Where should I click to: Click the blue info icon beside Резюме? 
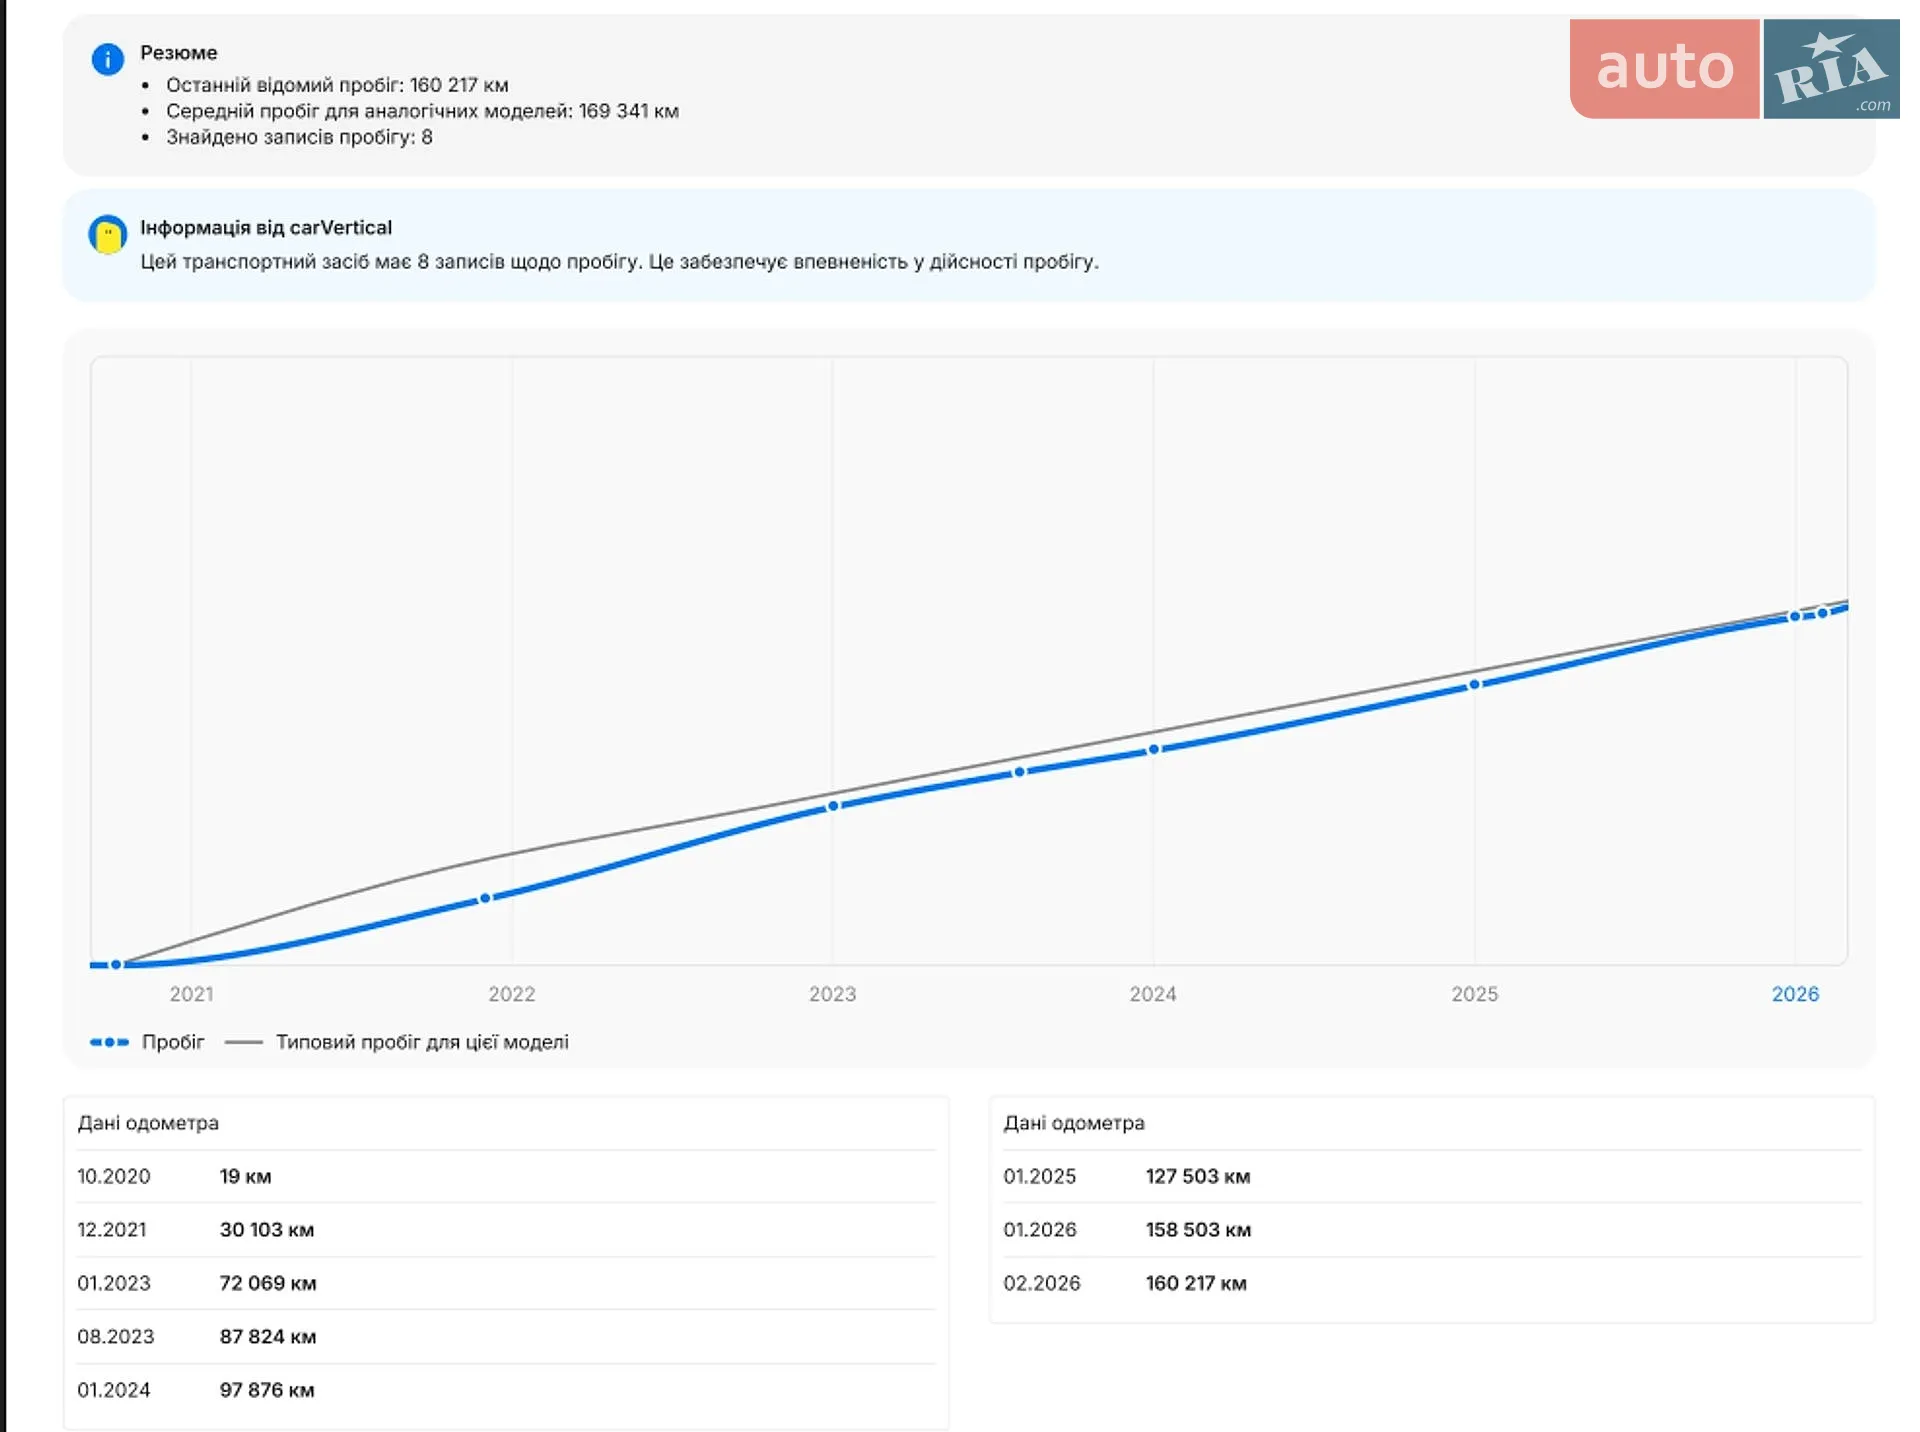coord(107,59)
